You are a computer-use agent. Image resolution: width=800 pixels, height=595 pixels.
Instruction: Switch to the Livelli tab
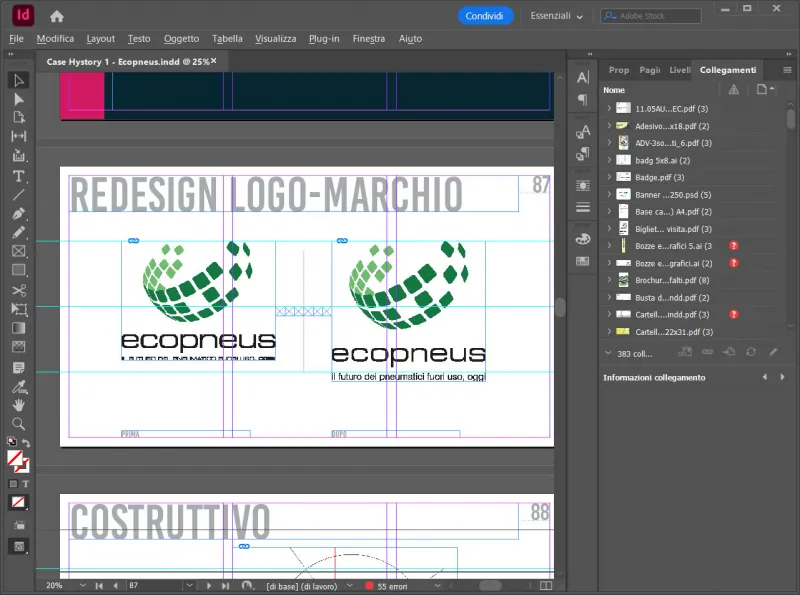click(x=680, y=70)
